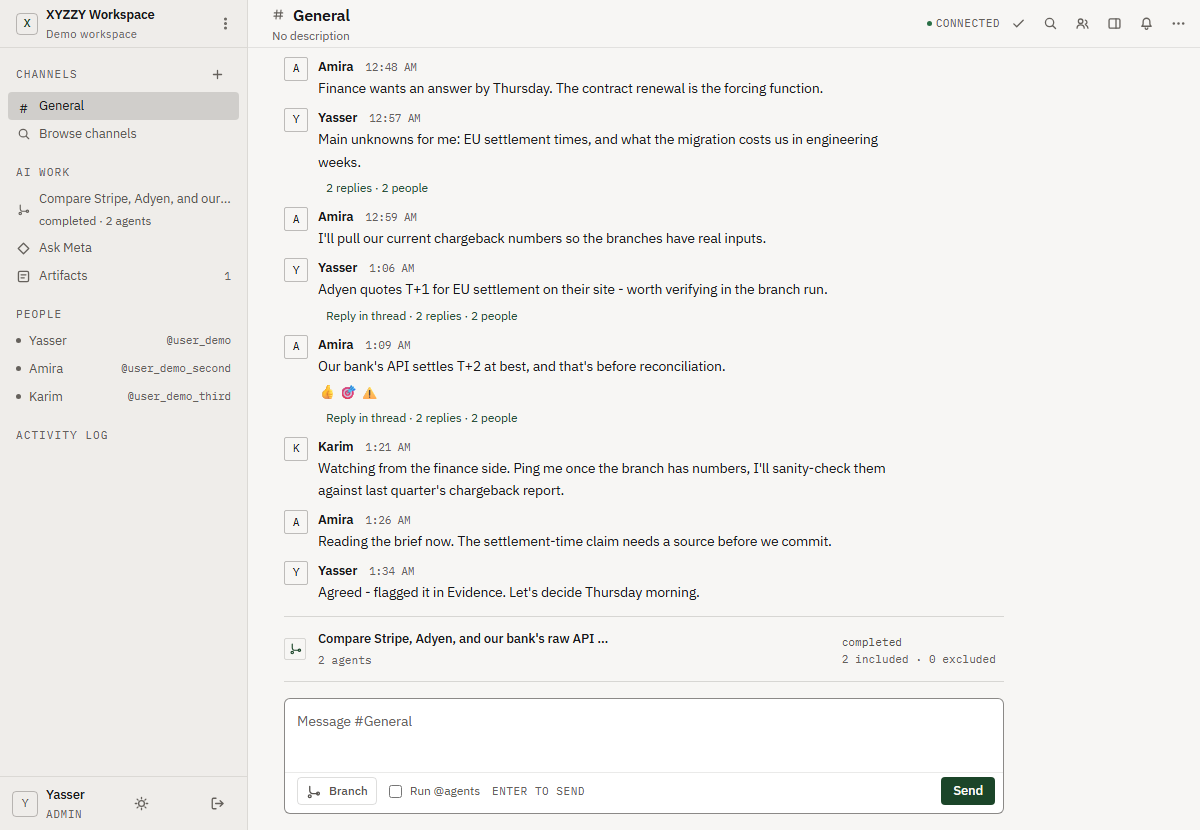Click the Branch button in composer
Screen dimensions: 1200x830
click(337, 791)
